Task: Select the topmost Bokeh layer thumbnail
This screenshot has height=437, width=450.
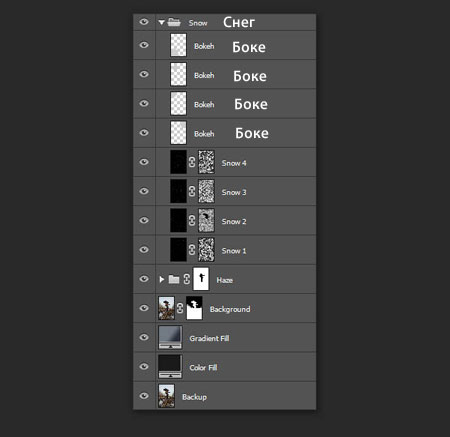Action: (178, 45)
